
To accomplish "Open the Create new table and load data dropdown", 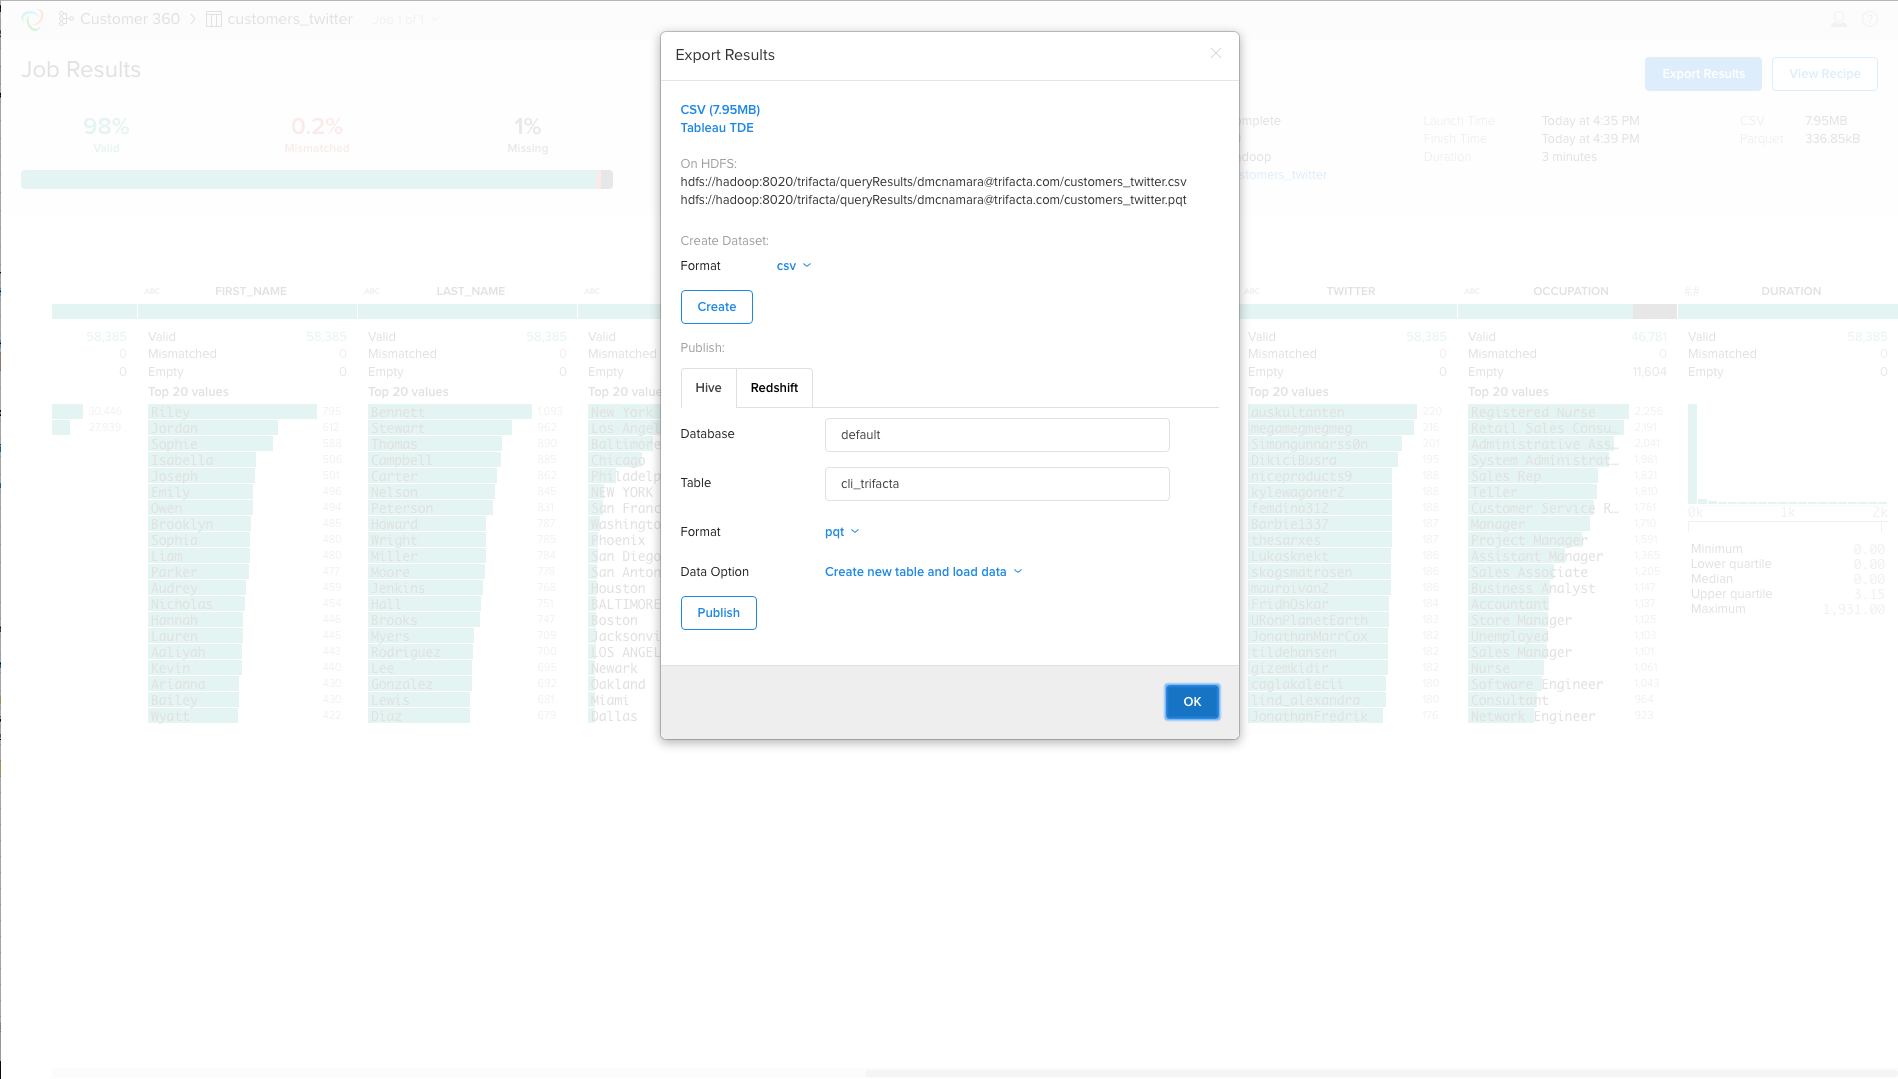I will point(921,571).
